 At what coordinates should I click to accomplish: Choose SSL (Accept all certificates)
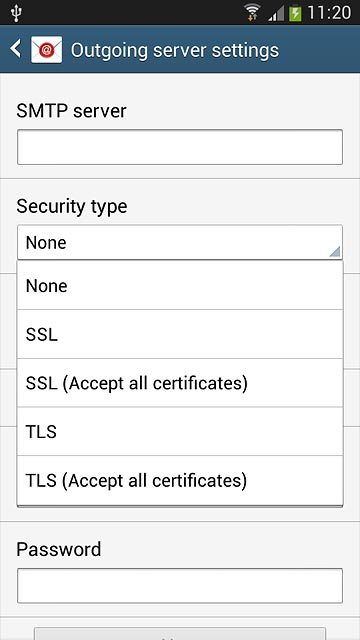[180, 383]
